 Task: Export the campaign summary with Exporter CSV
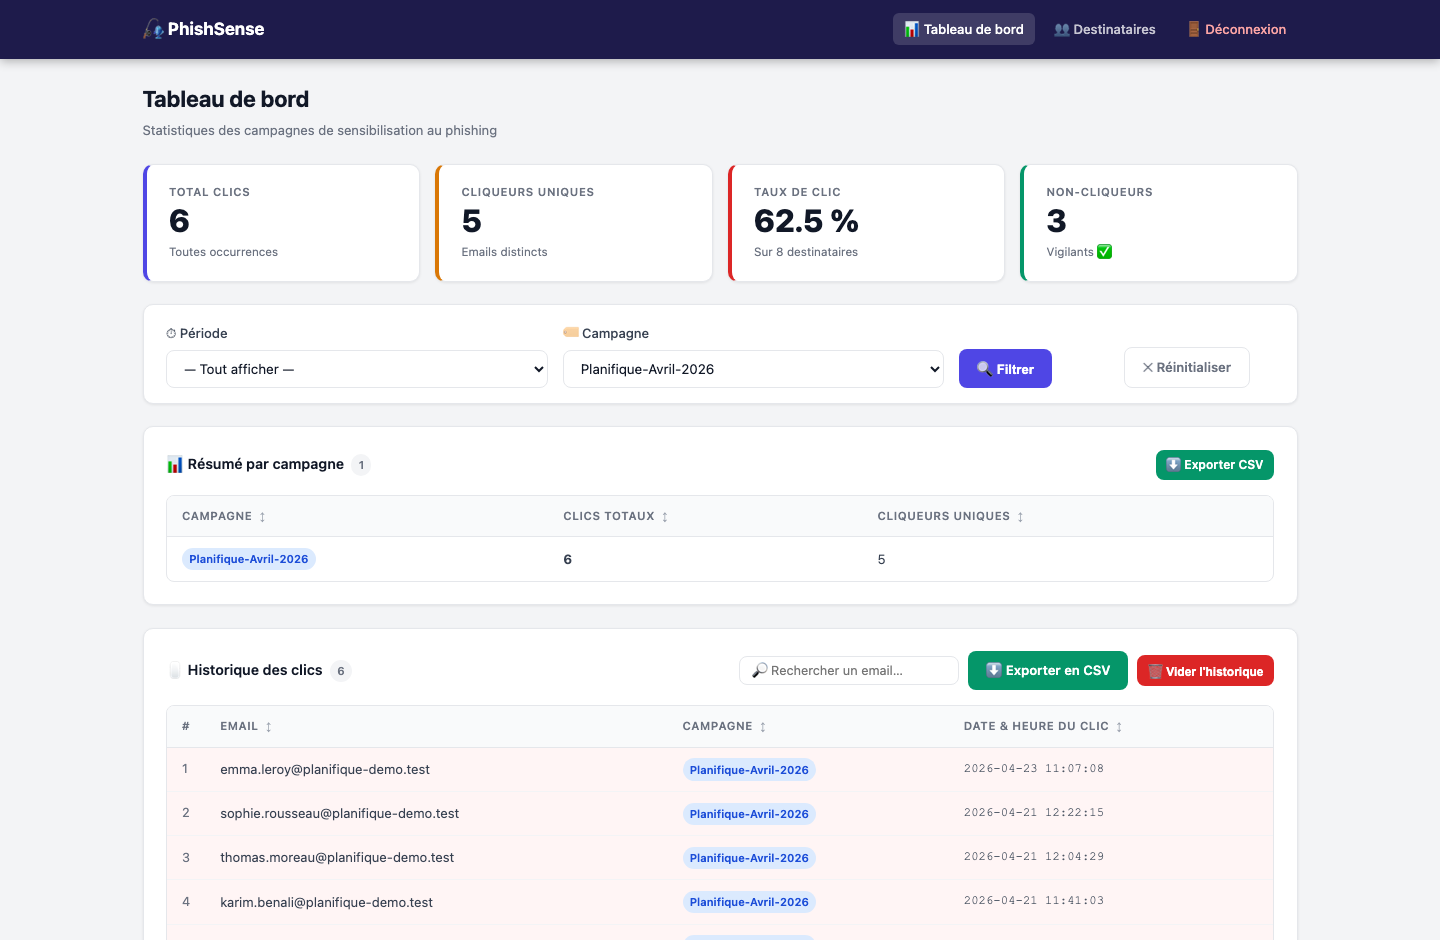[1215, 465]
